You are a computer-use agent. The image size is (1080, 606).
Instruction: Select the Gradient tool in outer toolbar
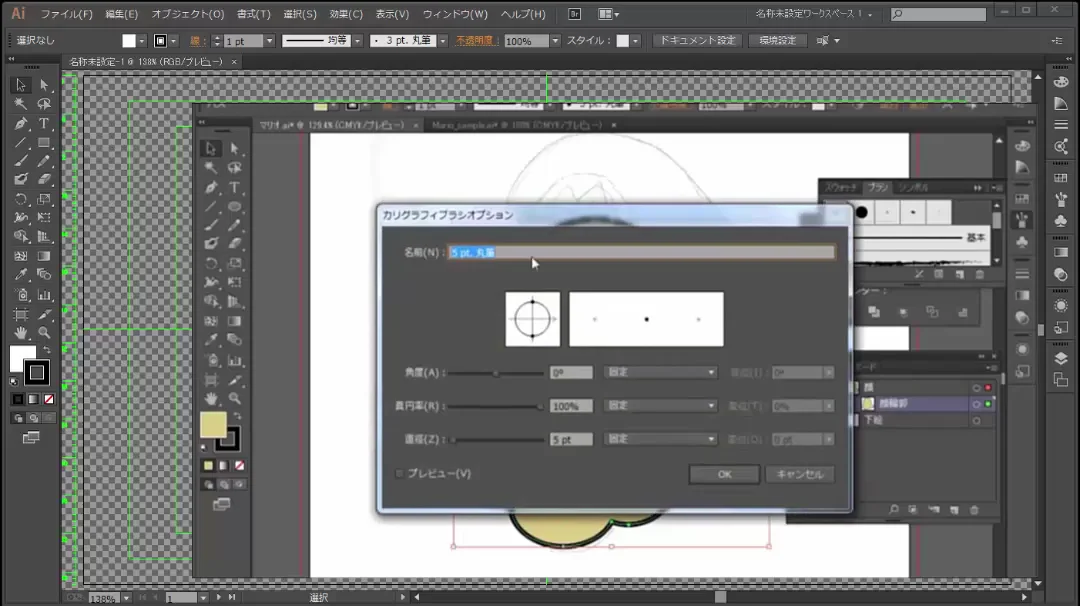pos(44,256)
